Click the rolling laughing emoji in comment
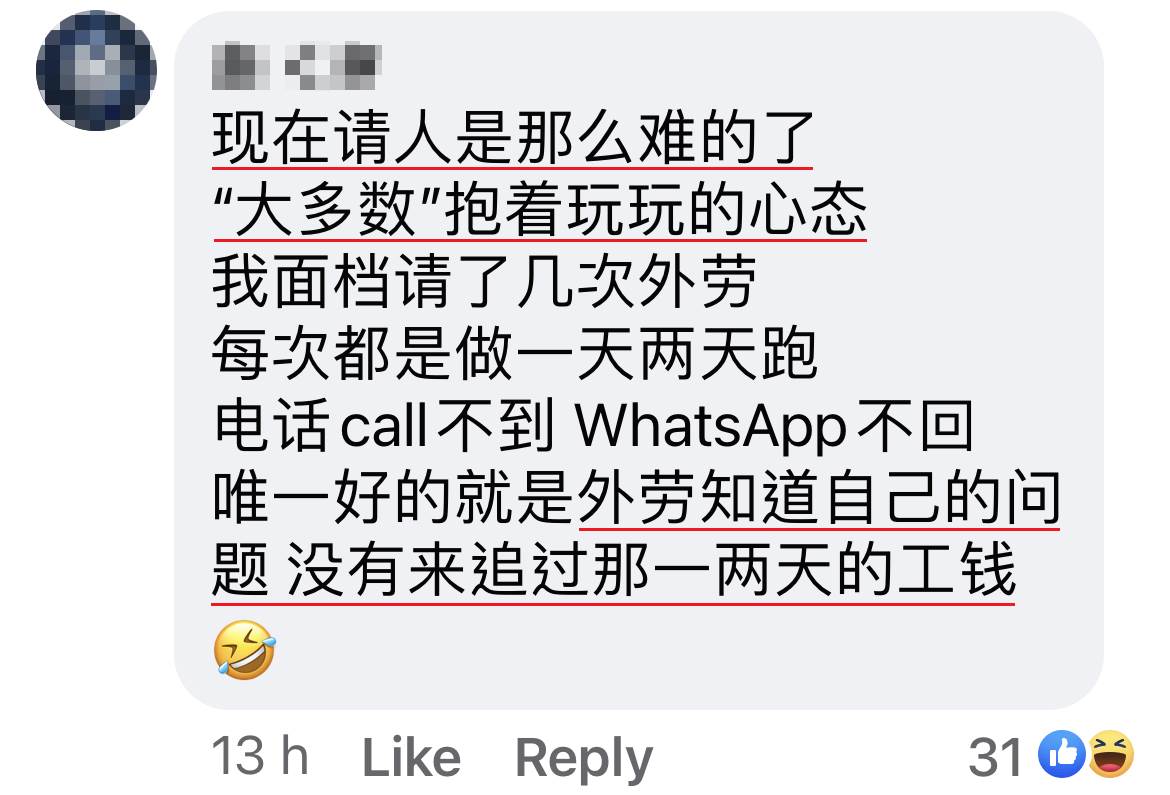 (245, 649)
